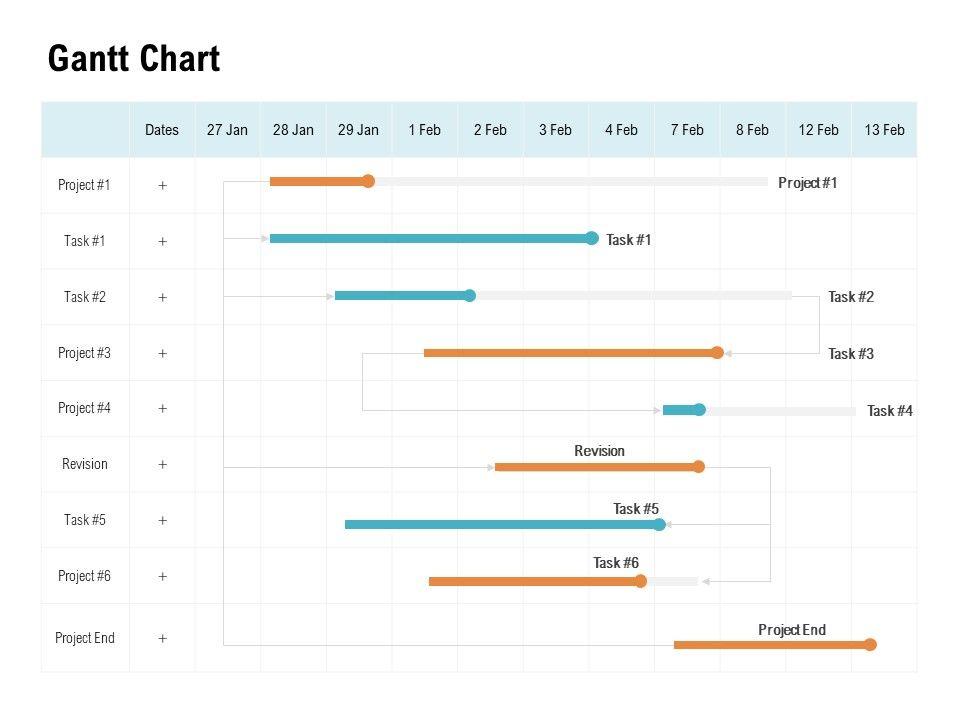Click the plus icon in Project #6 row
The image size is (960, 720).
[x=162, y=576]
